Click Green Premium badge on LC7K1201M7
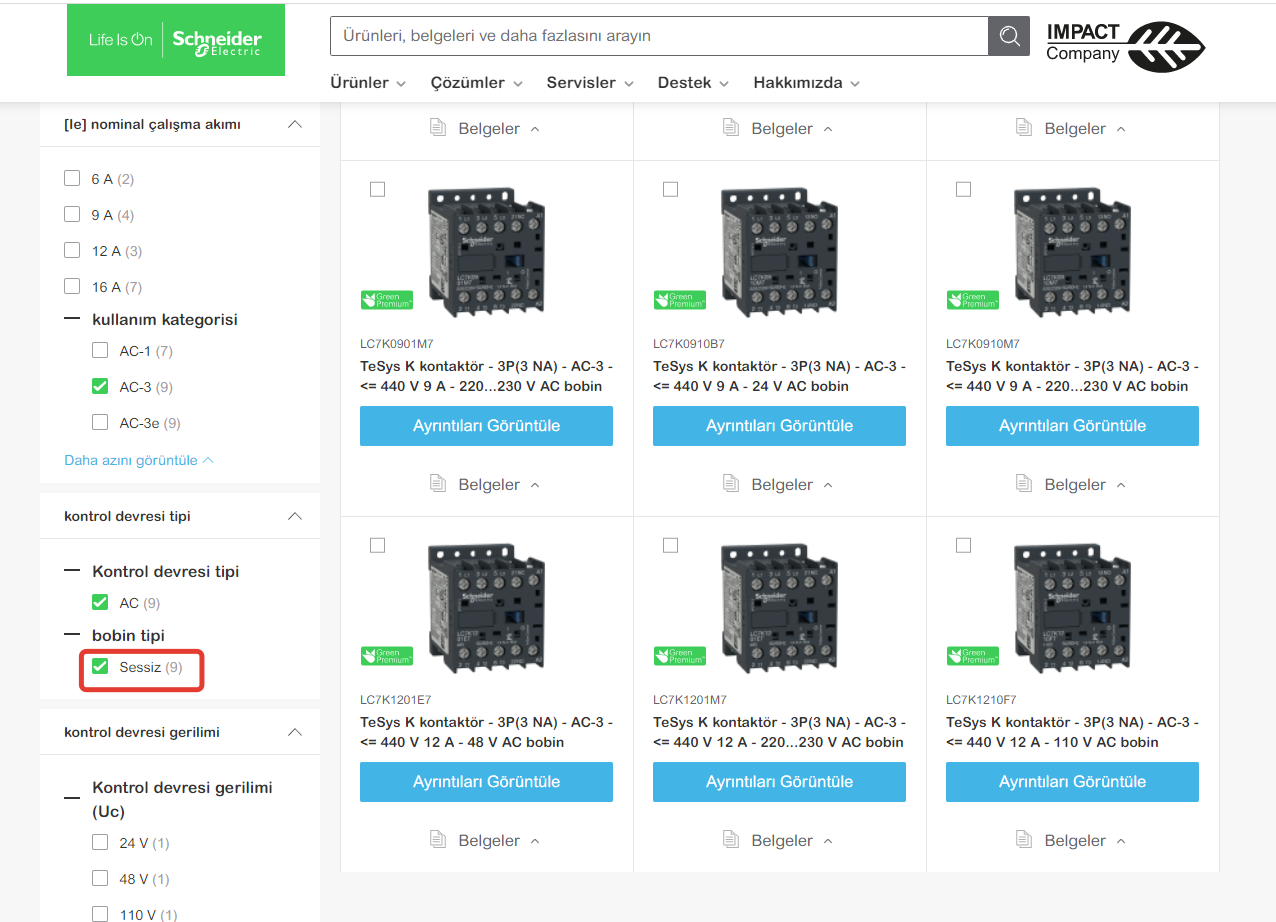This screenshot has height=922, width=1276. (x=679, y=656)
